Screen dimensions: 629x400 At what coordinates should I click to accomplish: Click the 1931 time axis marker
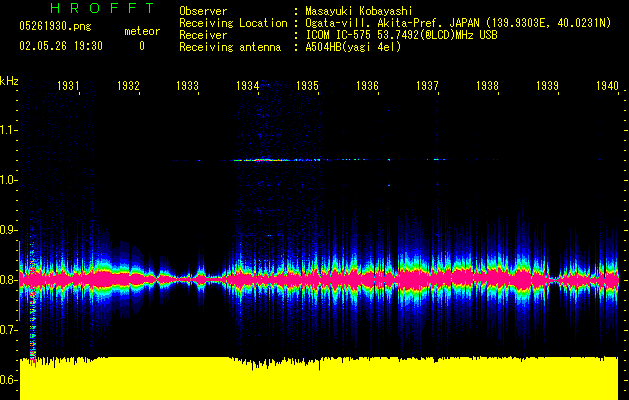pyautogui.click(x=68, y=85)
